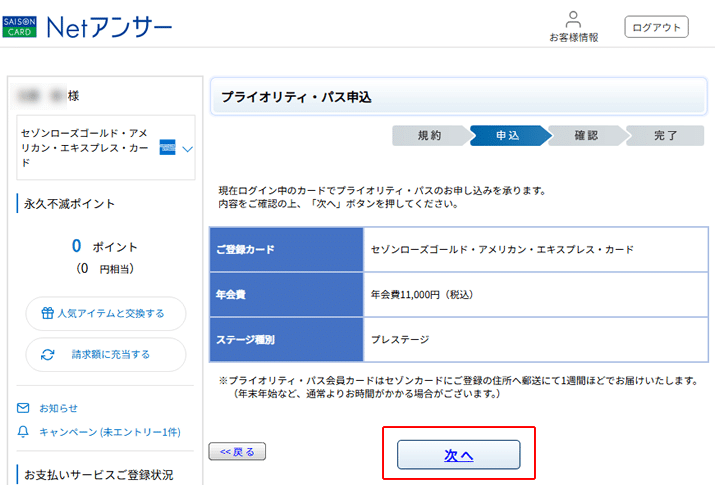
Task: Click the envelope notification icon
Action: click(x=23, y=408)
